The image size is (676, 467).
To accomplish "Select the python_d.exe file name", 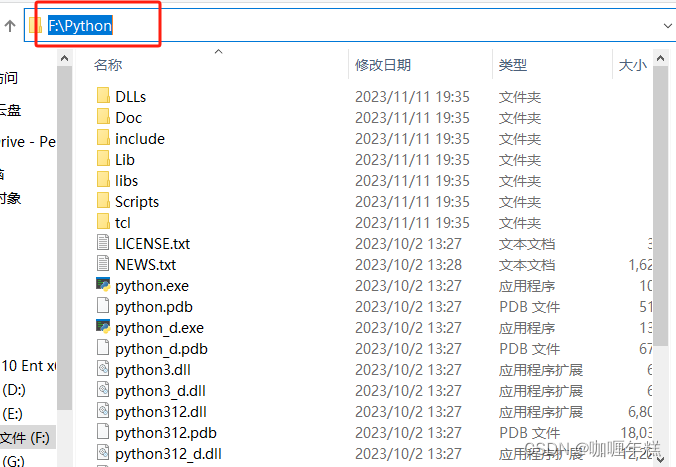I will click(159, 328).
